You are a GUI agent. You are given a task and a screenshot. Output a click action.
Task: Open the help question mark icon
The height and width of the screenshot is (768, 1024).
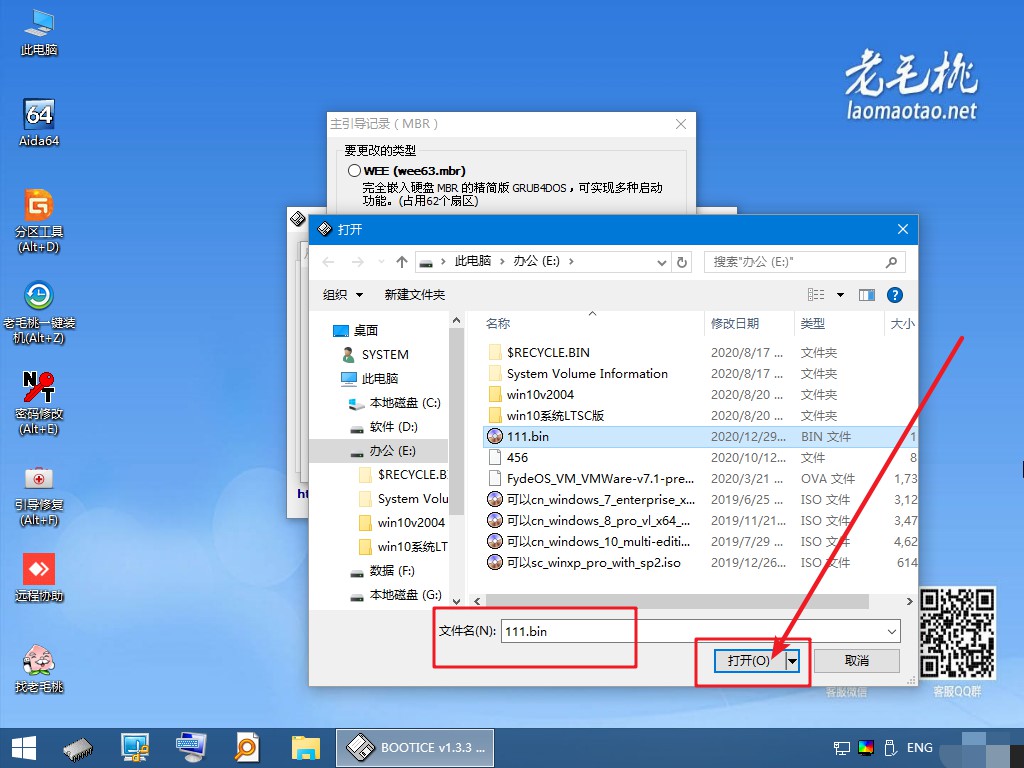pos(895,295)
